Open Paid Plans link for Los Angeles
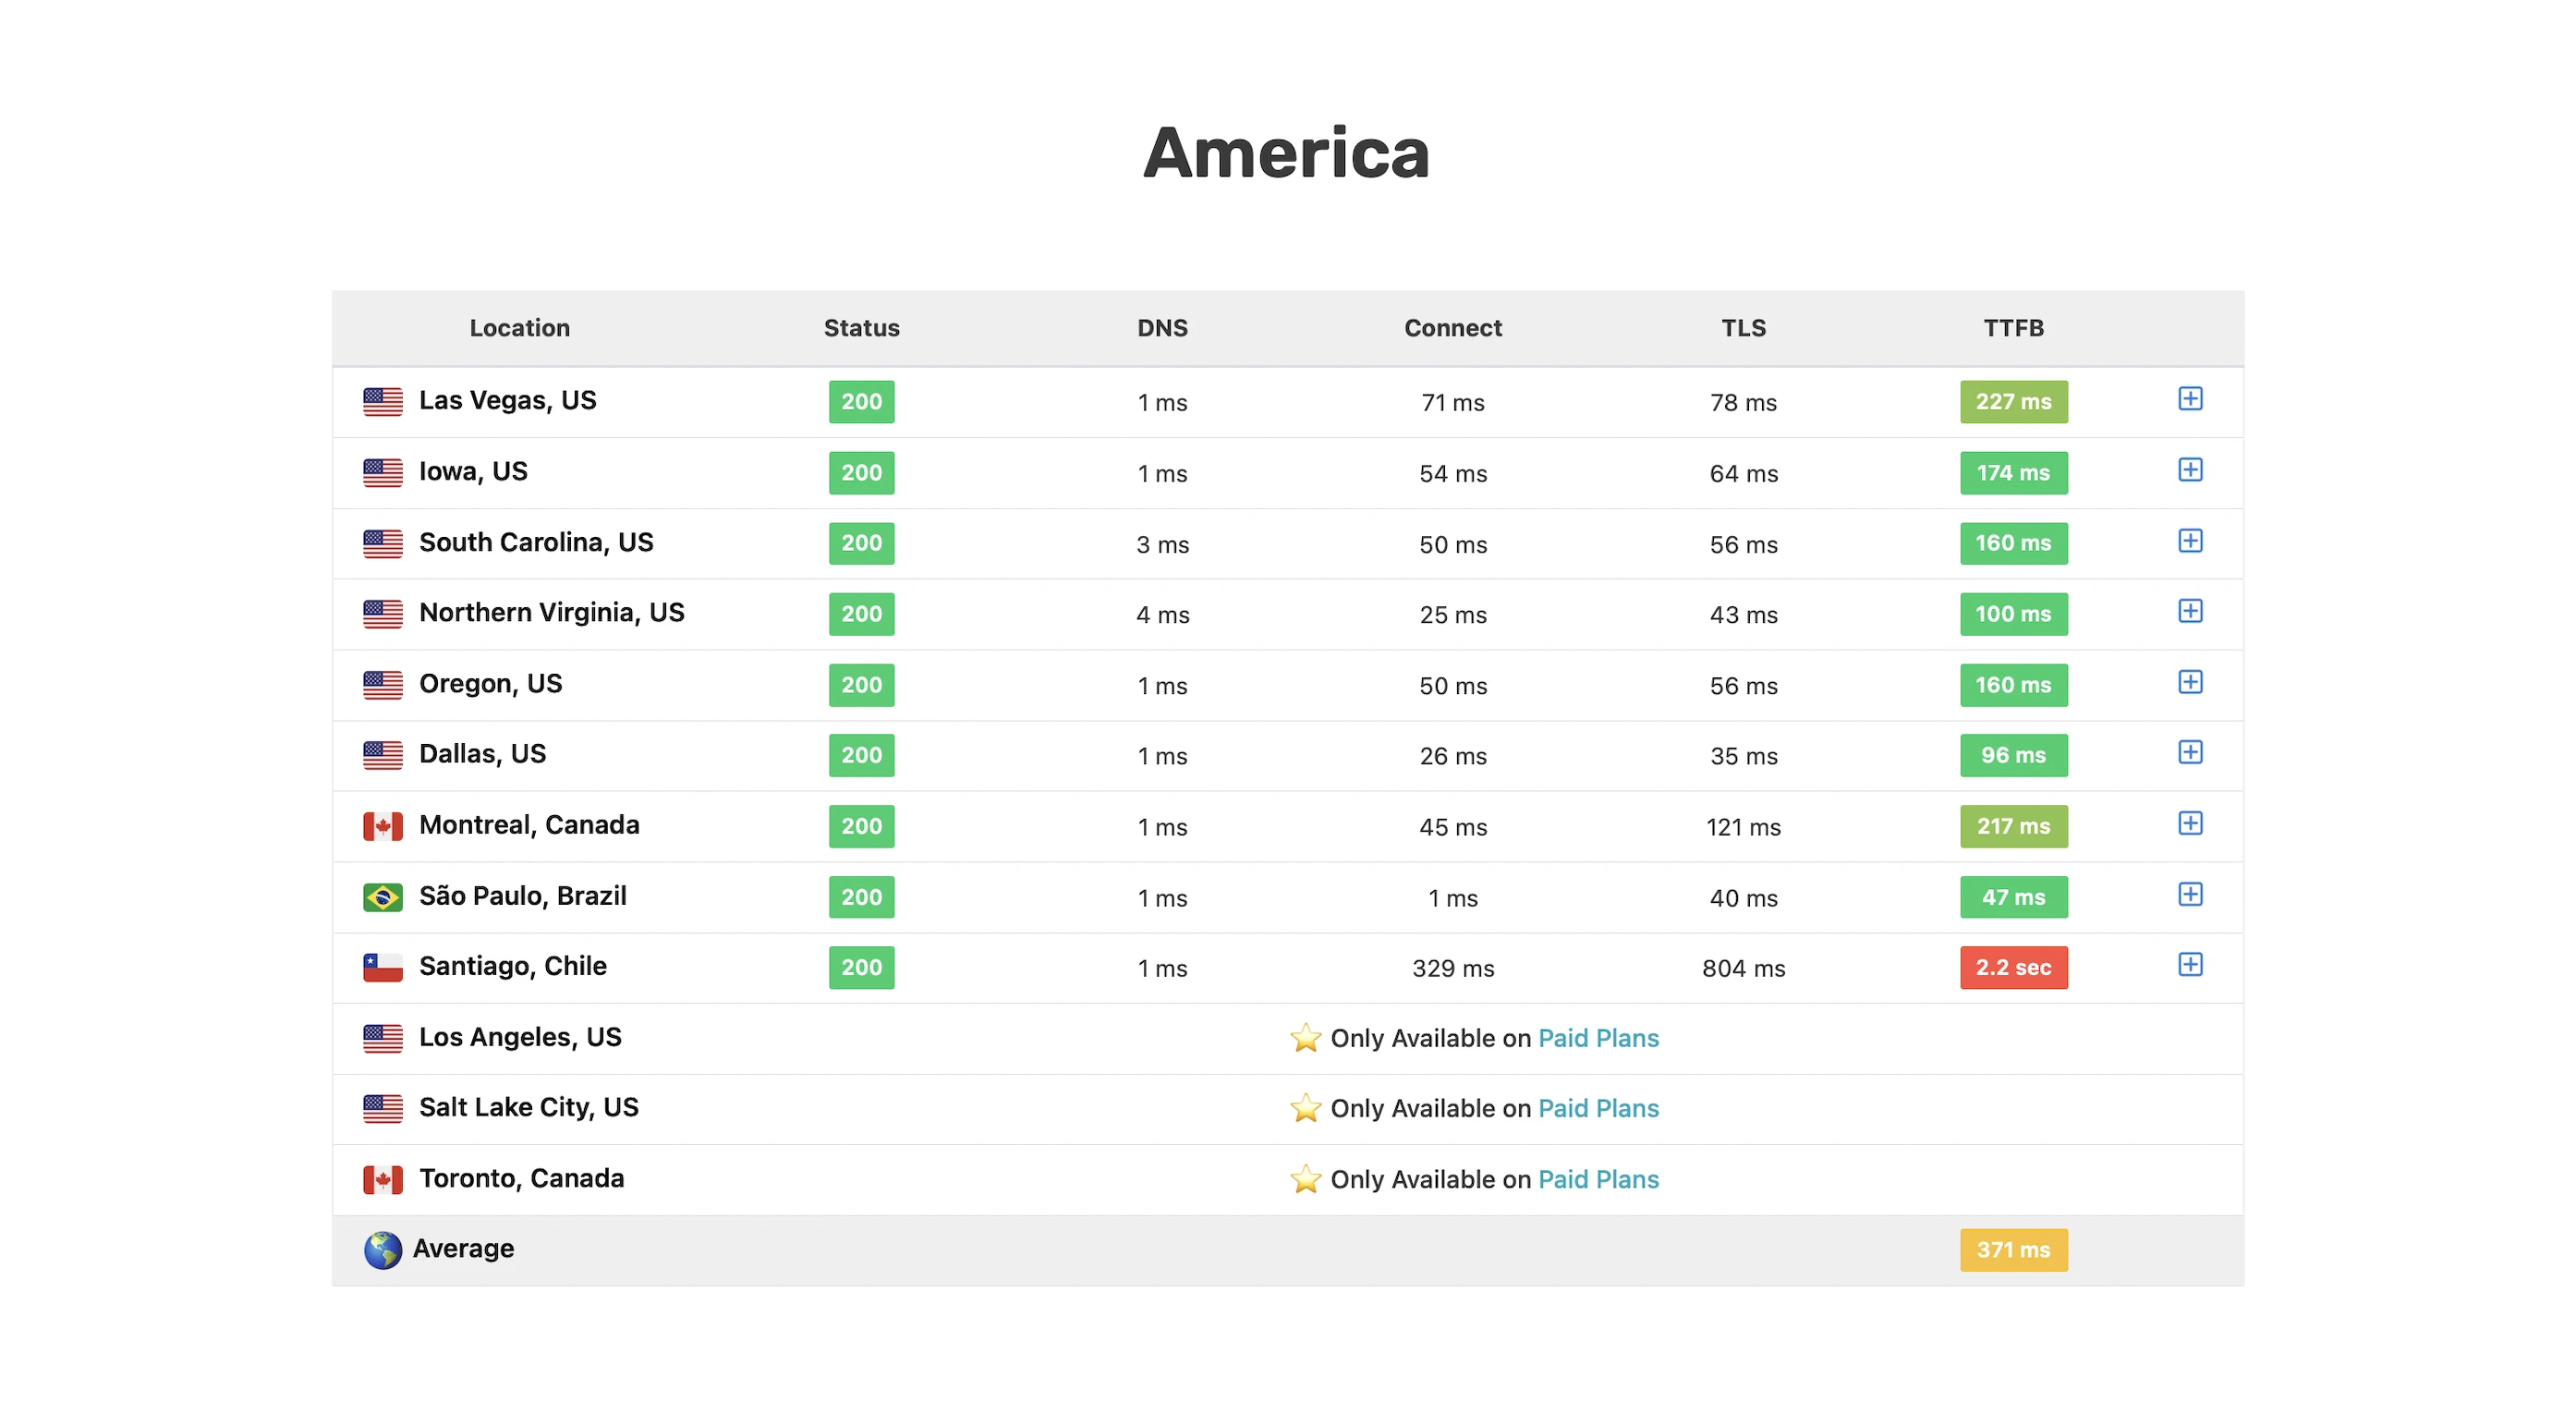The height and width of the screenshot is (1414, 2576). click(1597, 1038)
